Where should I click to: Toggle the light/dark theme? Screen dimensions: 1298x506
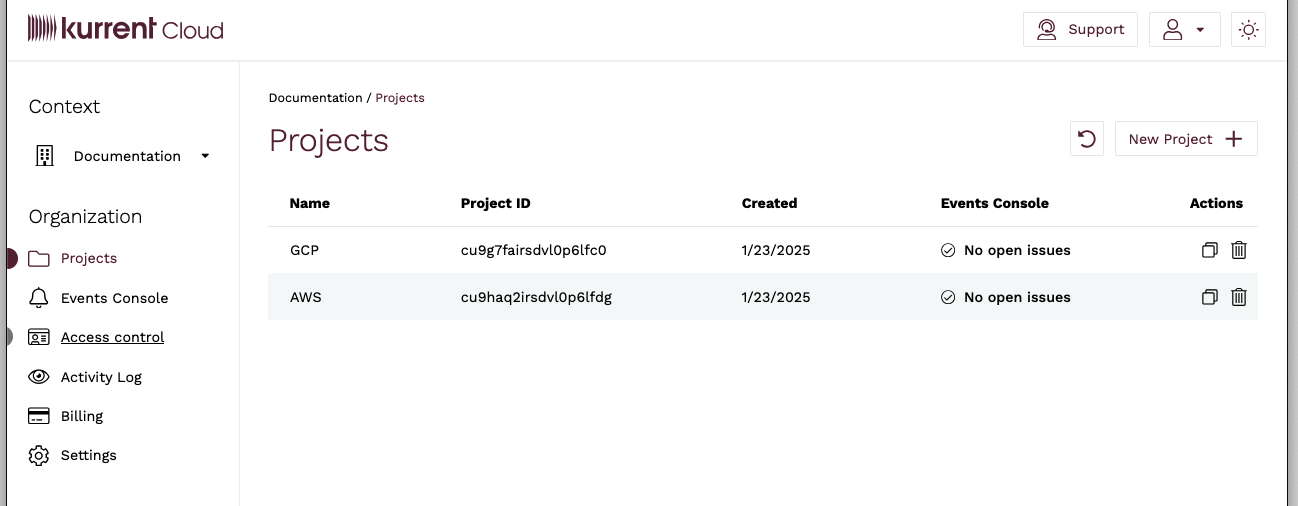[1248, 30]
